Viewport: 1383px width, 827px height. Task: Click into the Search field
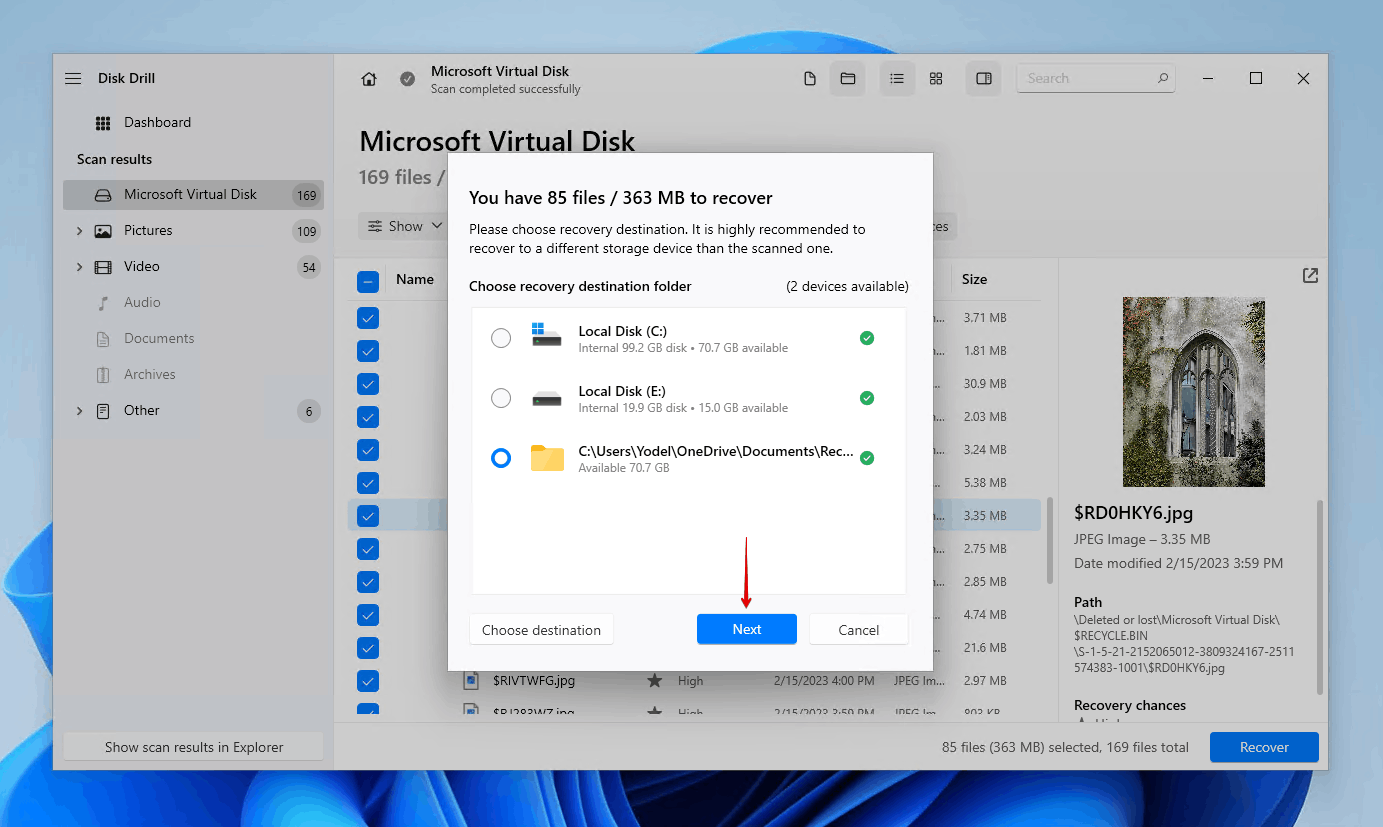(1095, 78)
